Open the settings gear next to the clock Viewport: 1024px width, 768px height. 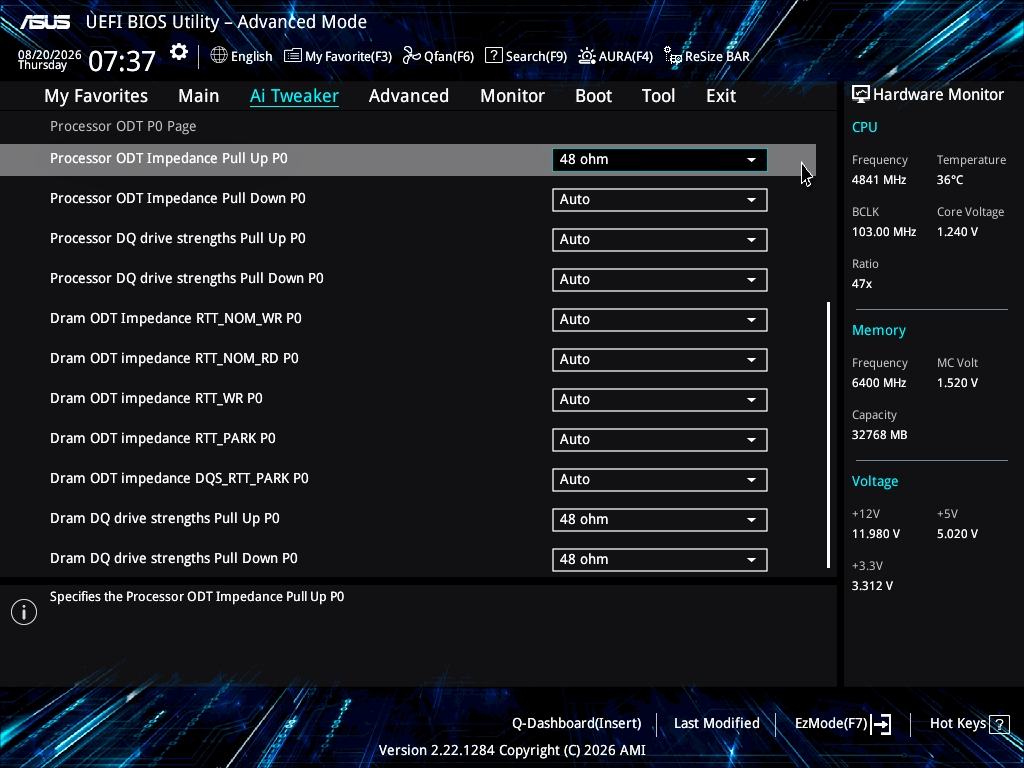(179, 52)
